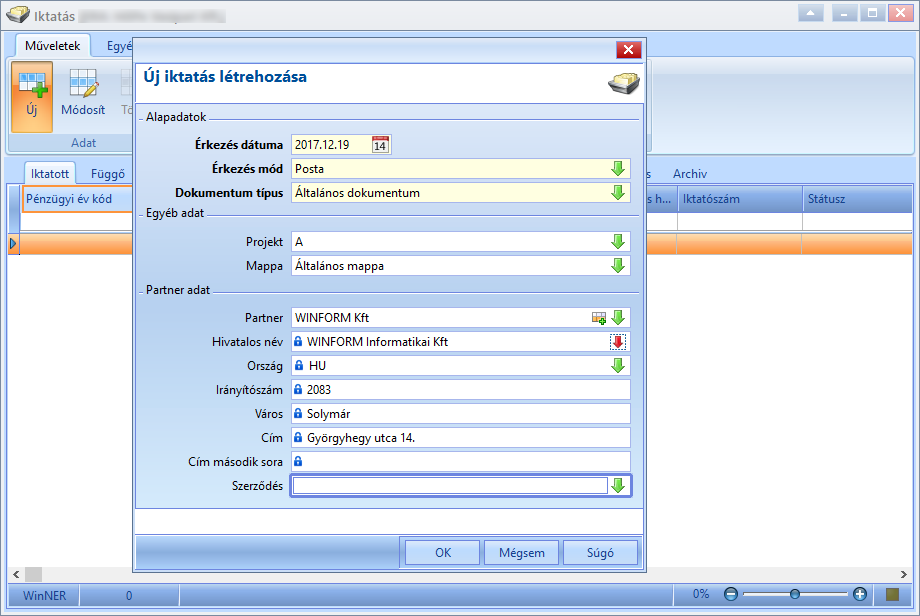The width and height of the screenshot is (920, 616).
Task: Click the Új ribbon button in Iktatás window
Action: [32, 97]
